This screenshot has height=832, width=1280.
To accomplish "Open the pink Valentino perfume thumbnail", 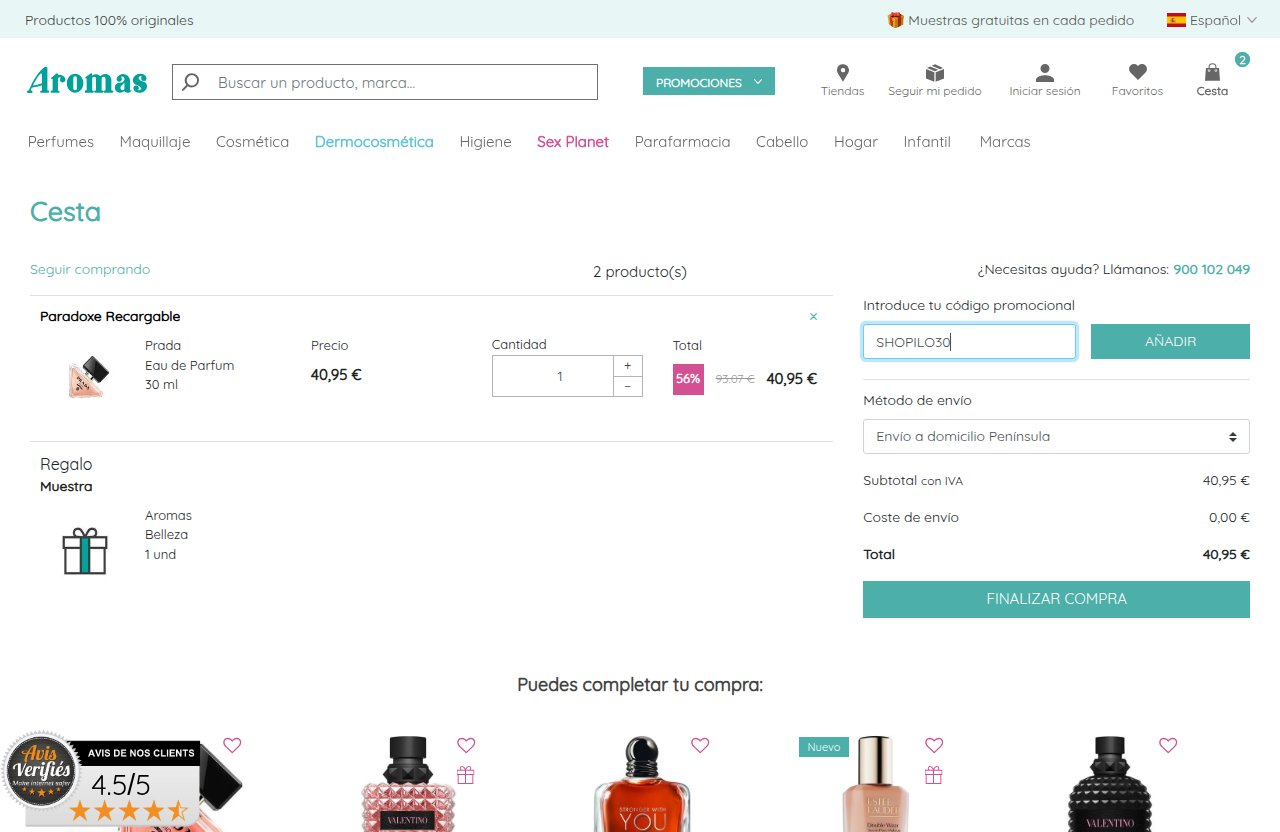I will click(x=408, y=785).
